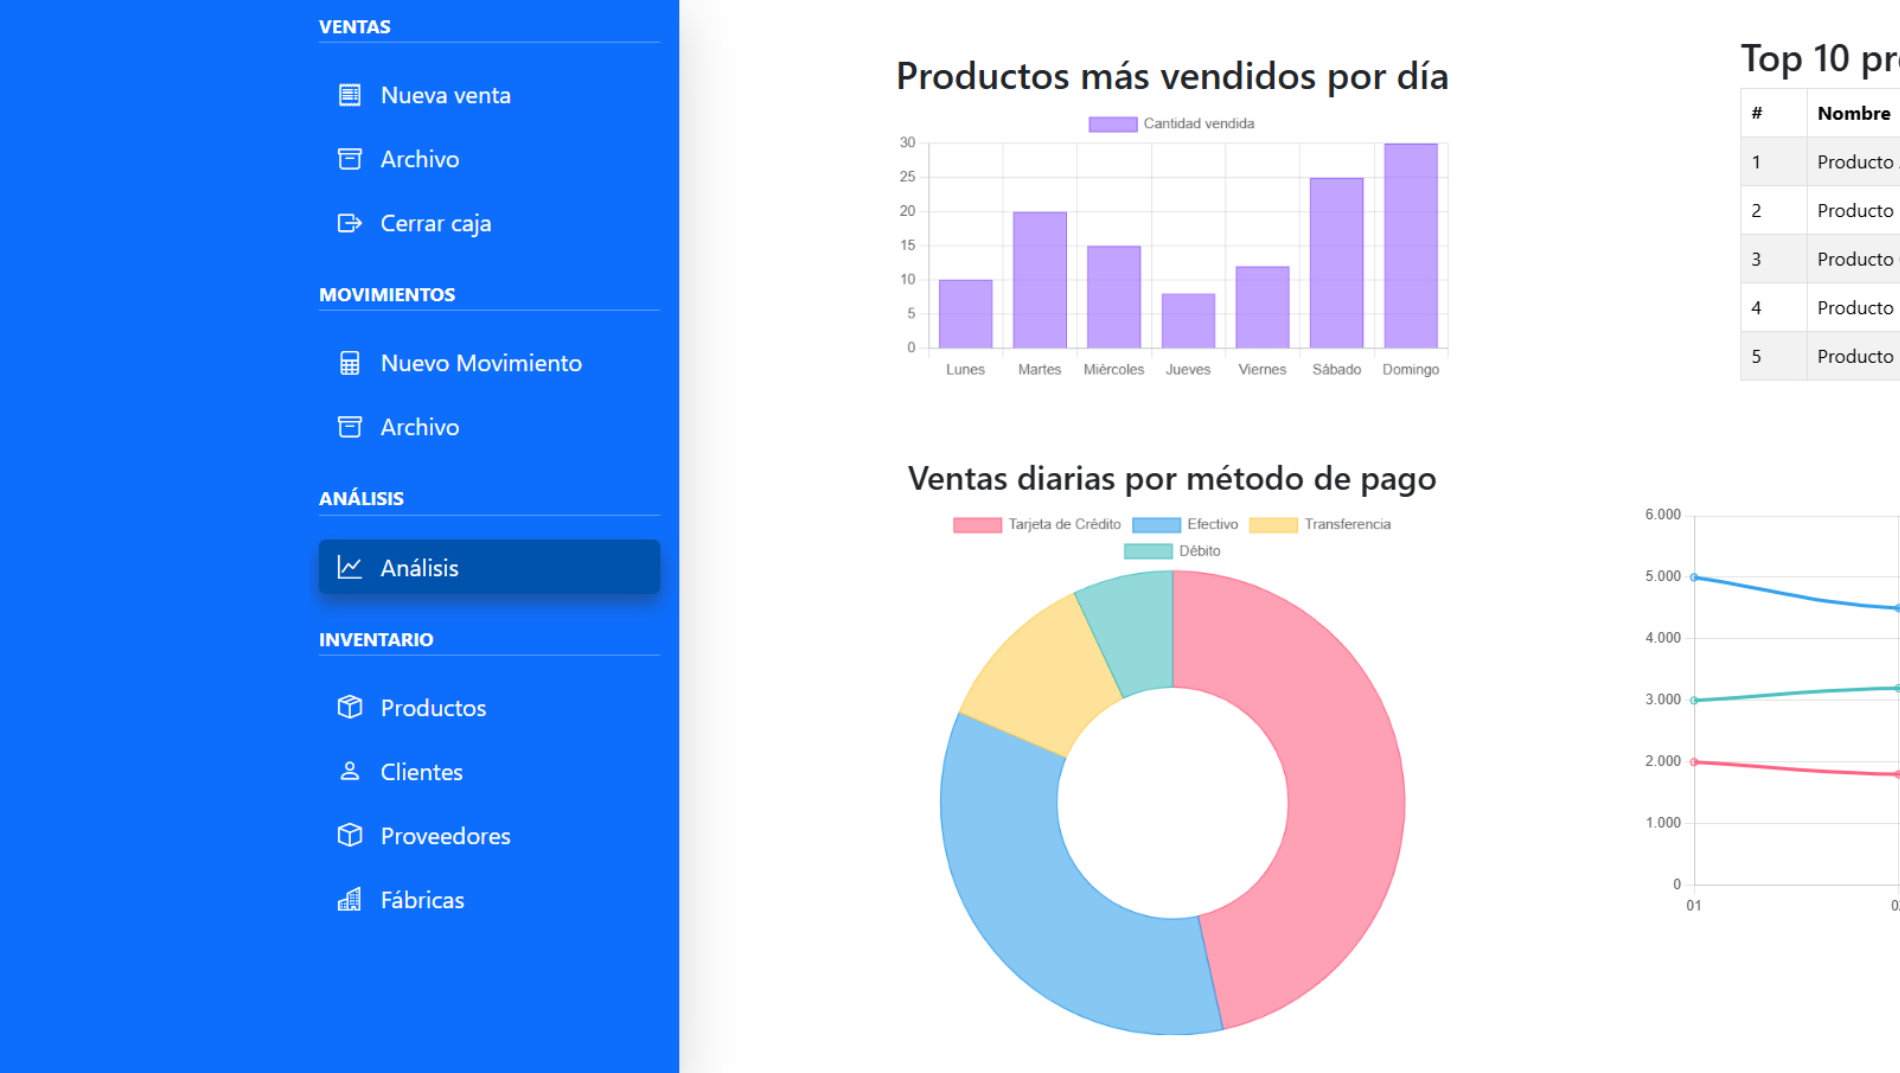Click the Análisis line chart icon

tap(349, 567)
